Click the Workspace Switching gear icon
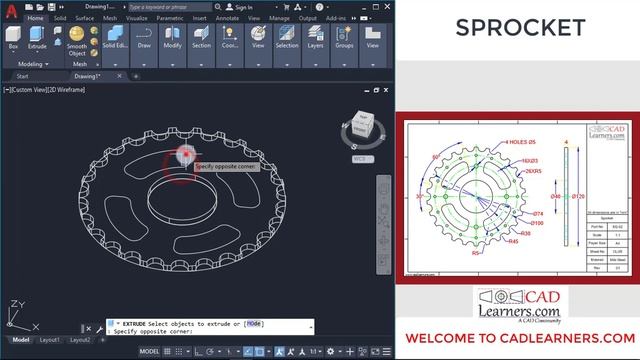 (x=330, y=351)
